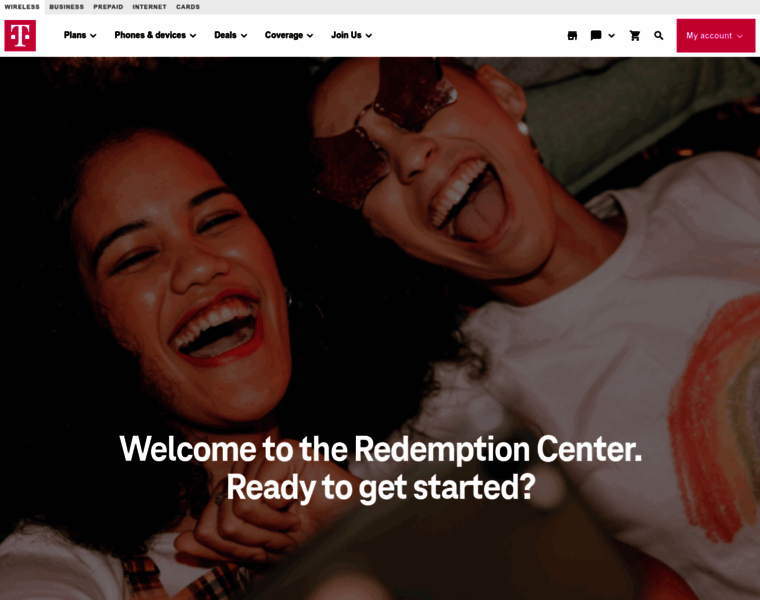760x600 pixels.
Task: Expand the chat options chevron
Action: 611,35
